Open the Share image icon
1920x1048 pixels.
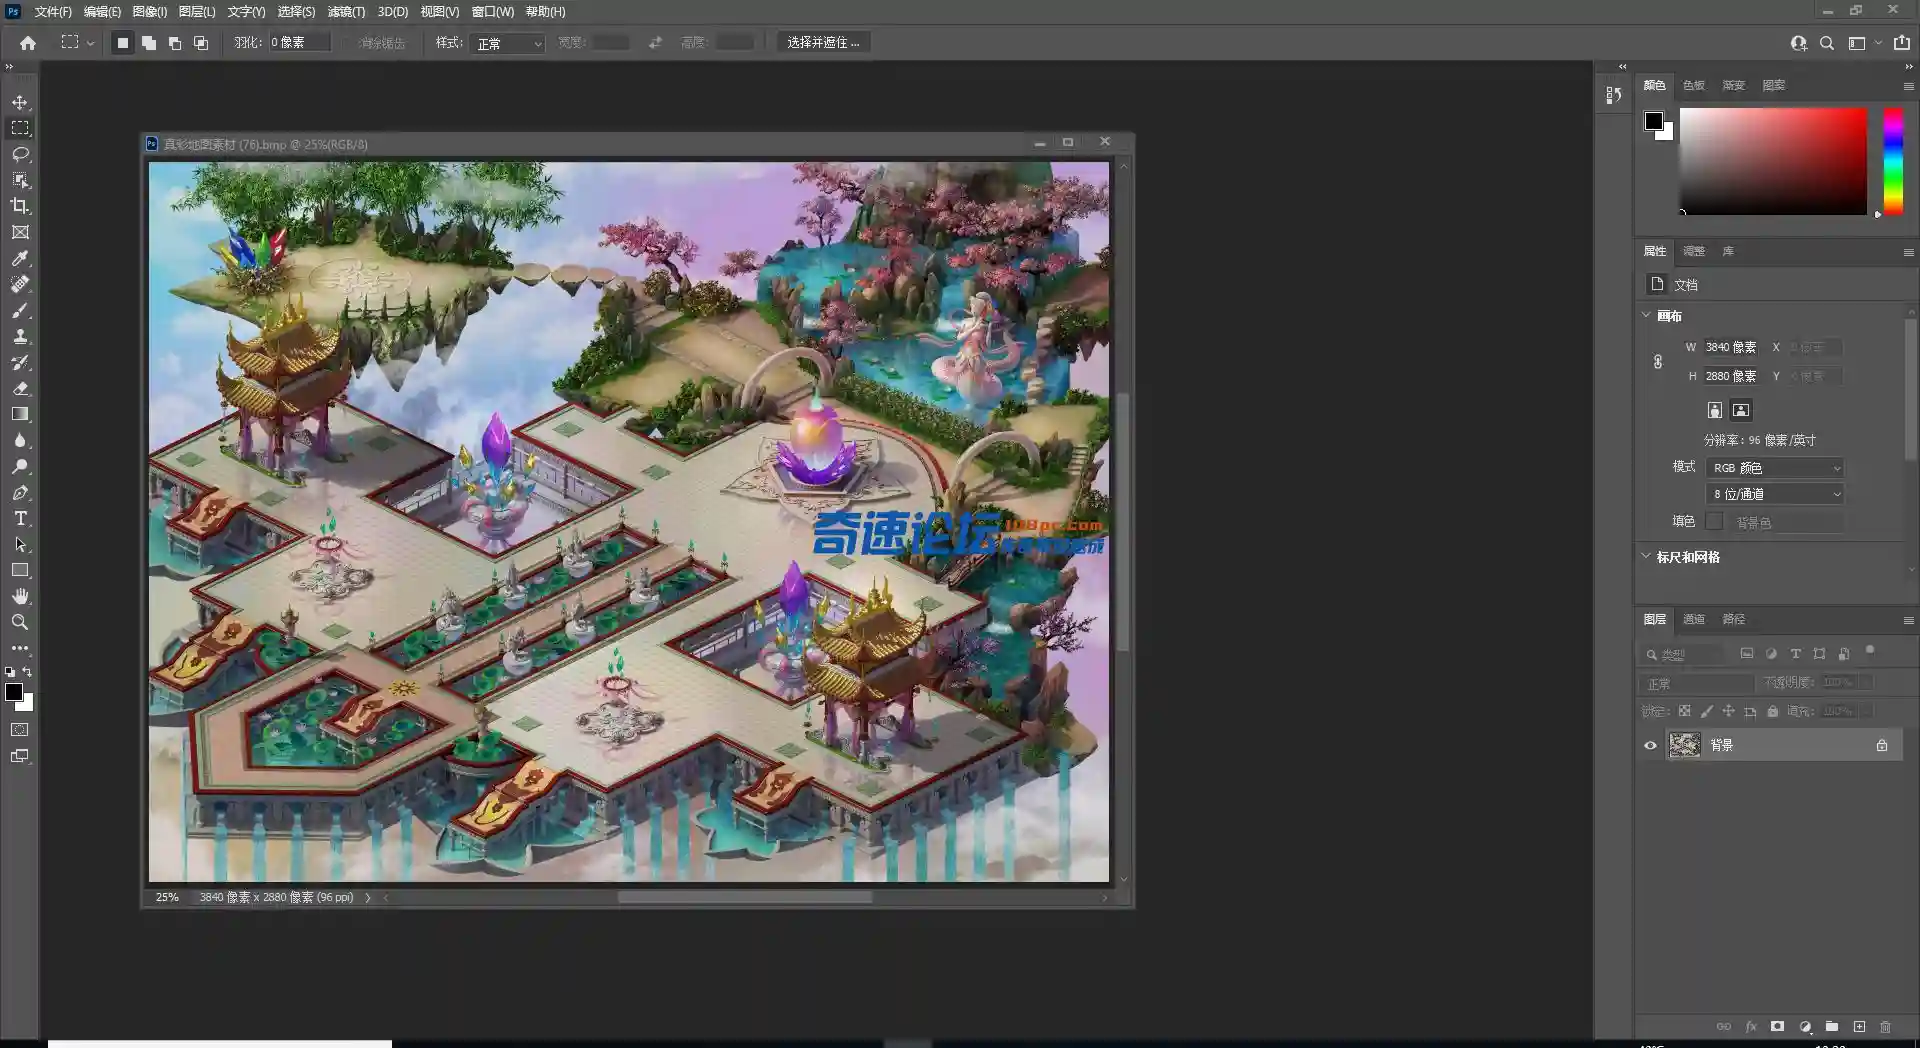1901,43
